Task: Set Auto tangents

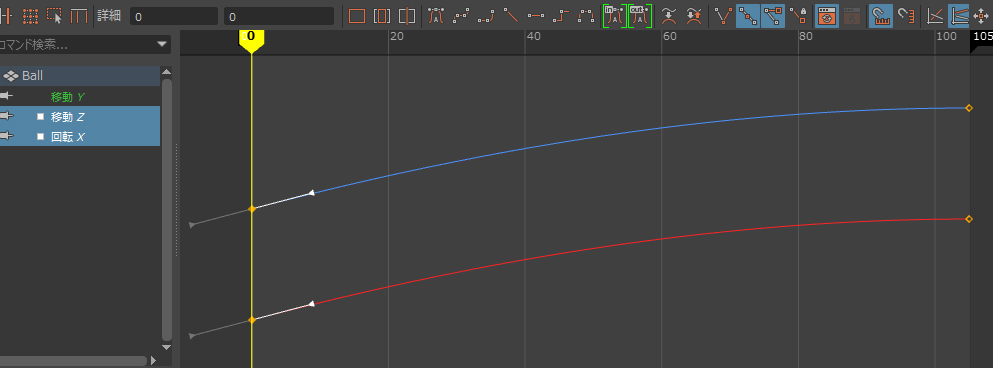Action: [x=436, y=16]
